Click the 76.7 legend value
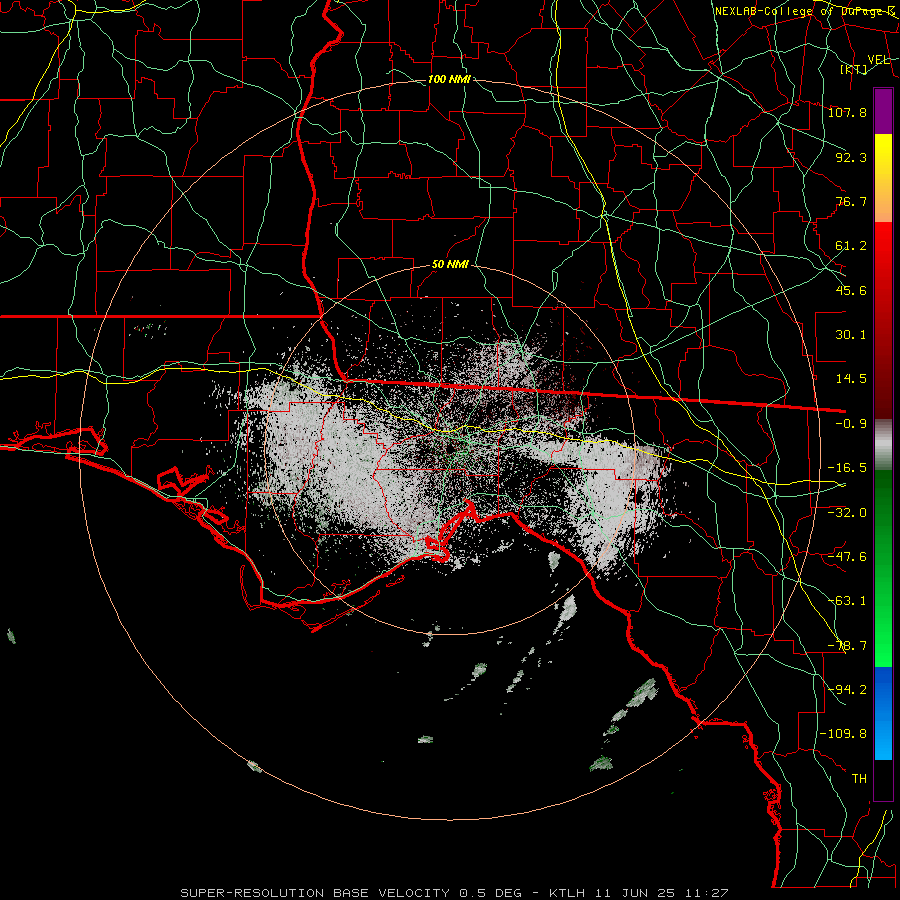 pos(851,201)
